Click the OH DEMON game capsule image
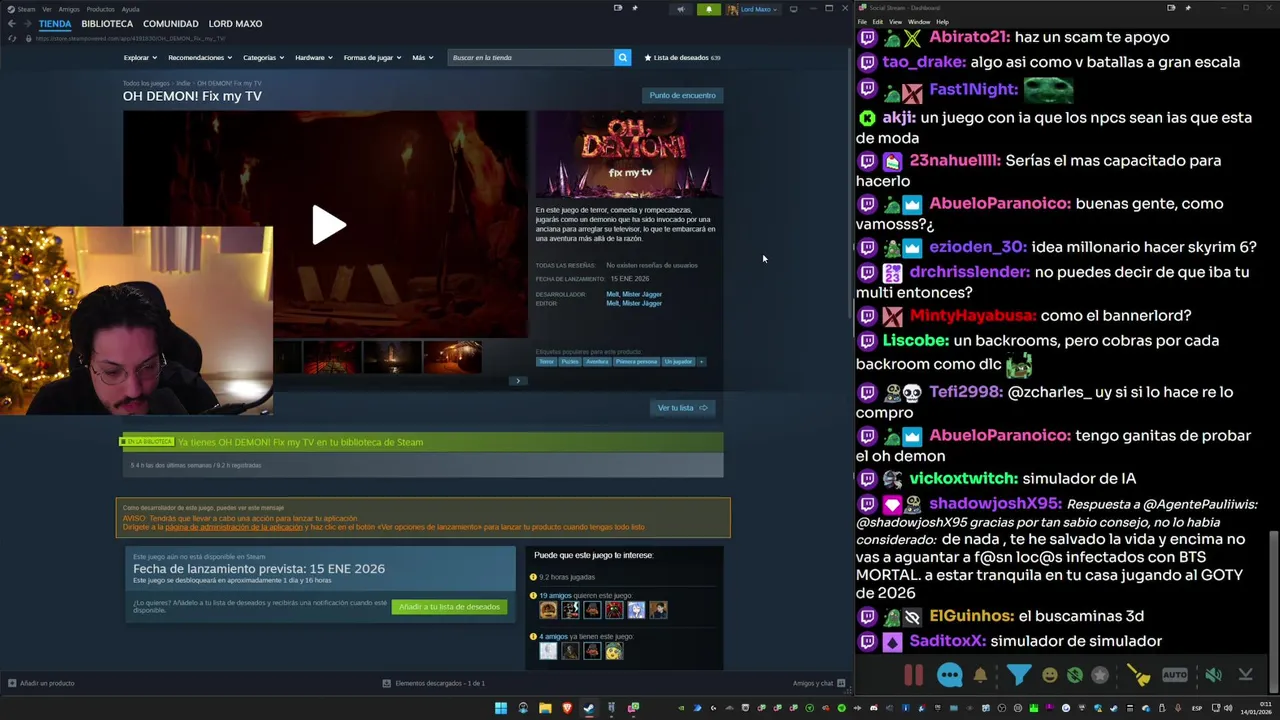 pos(629,155)
